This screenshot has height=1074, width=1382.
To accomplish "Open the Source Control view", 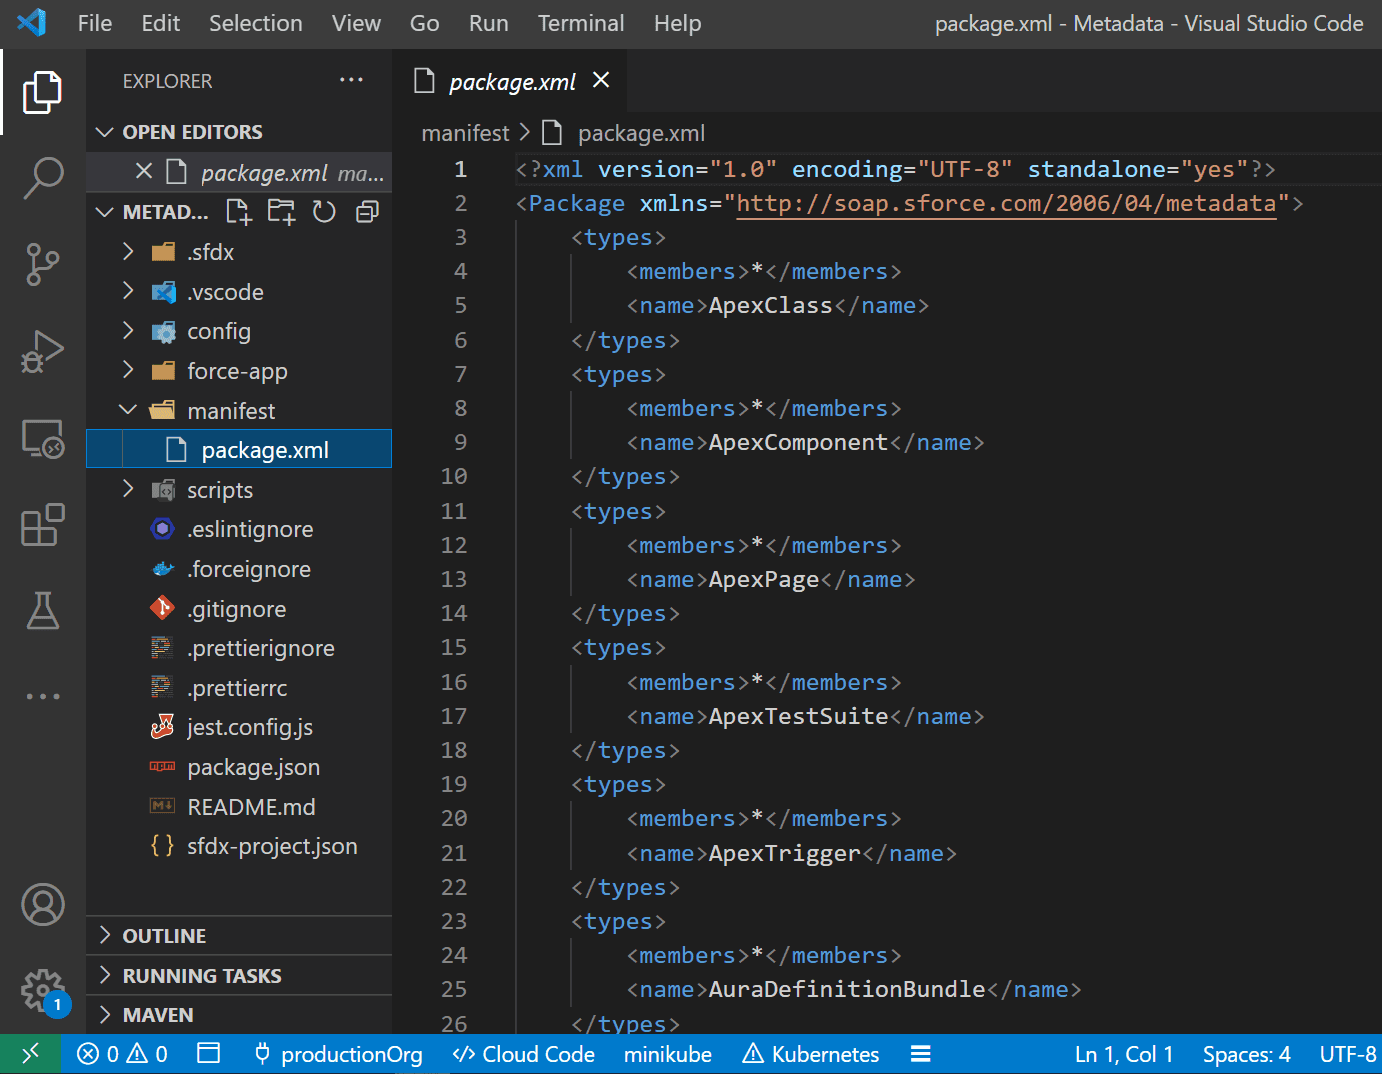I will pos(42,265).
